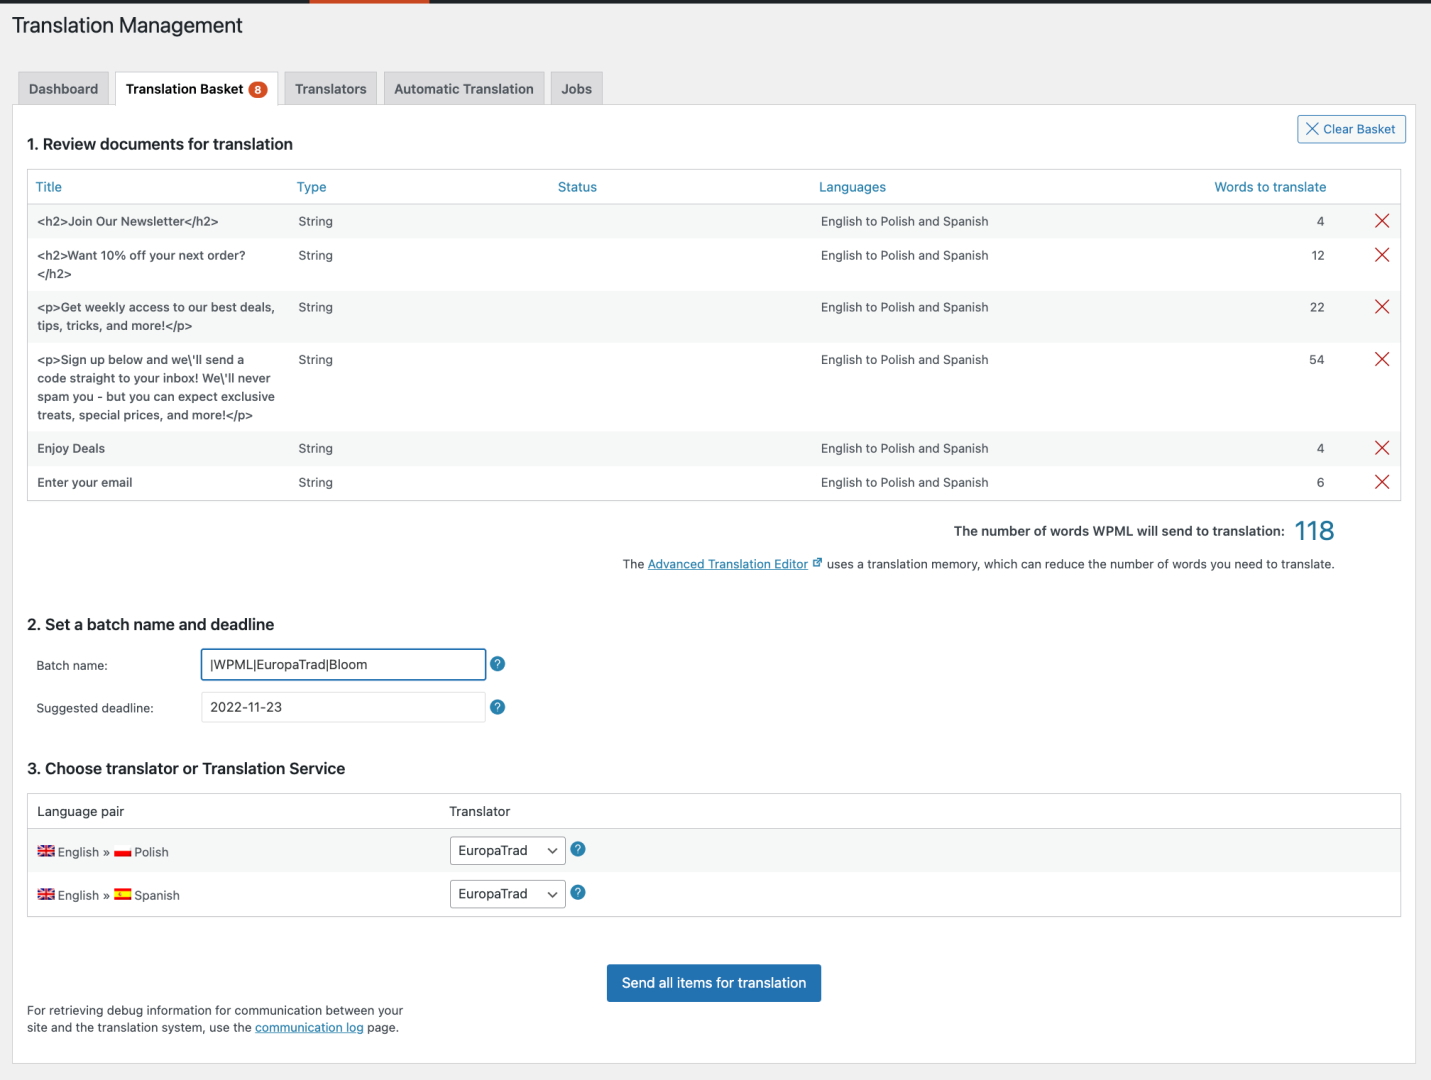Open the Translators tab
Screen dimensions: 1431x1080
tap(331, 89)
